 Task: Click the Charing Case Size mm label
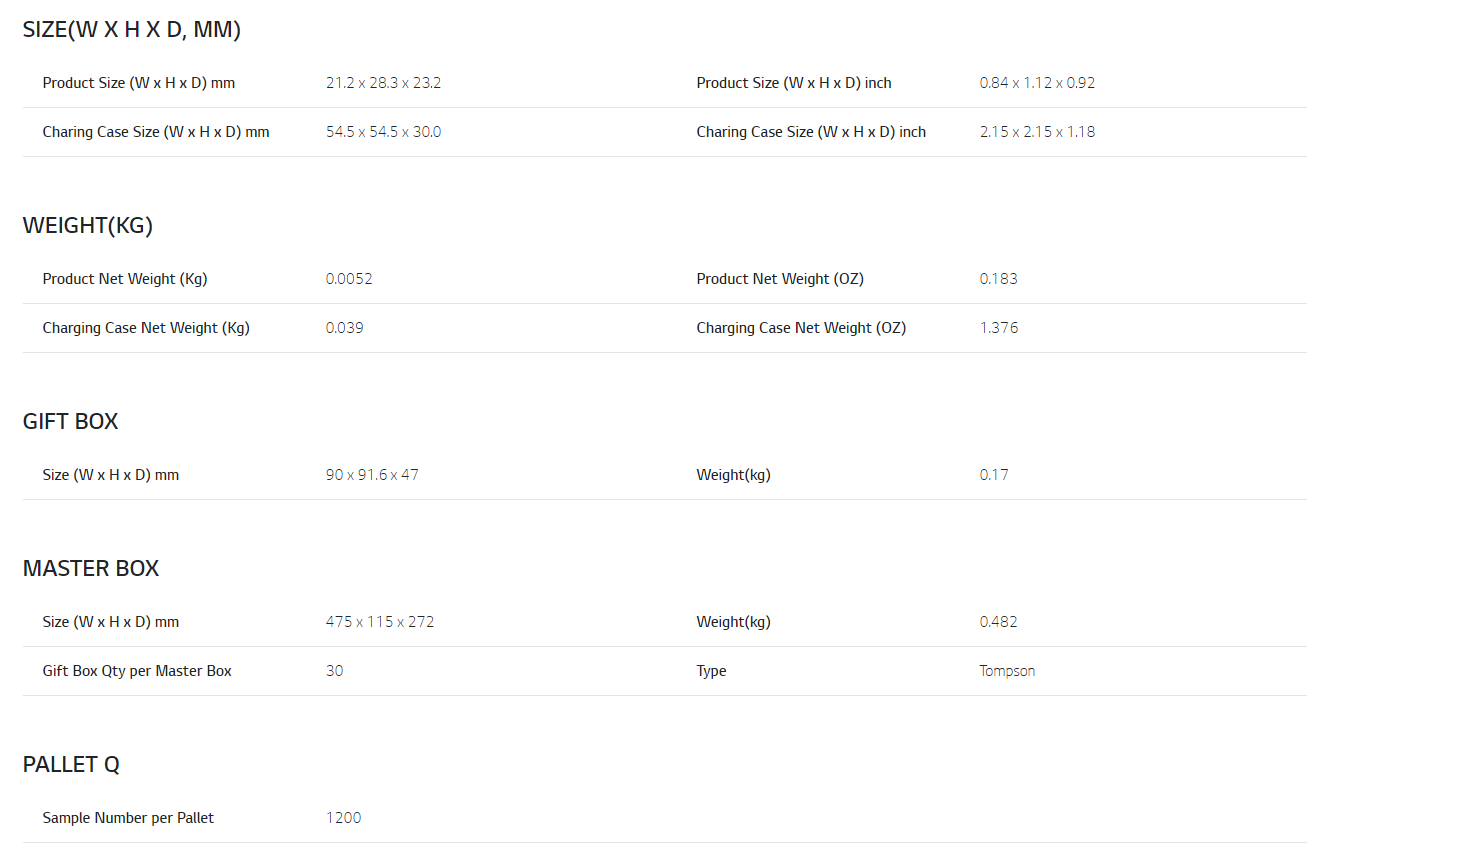[x=156, y=132]
